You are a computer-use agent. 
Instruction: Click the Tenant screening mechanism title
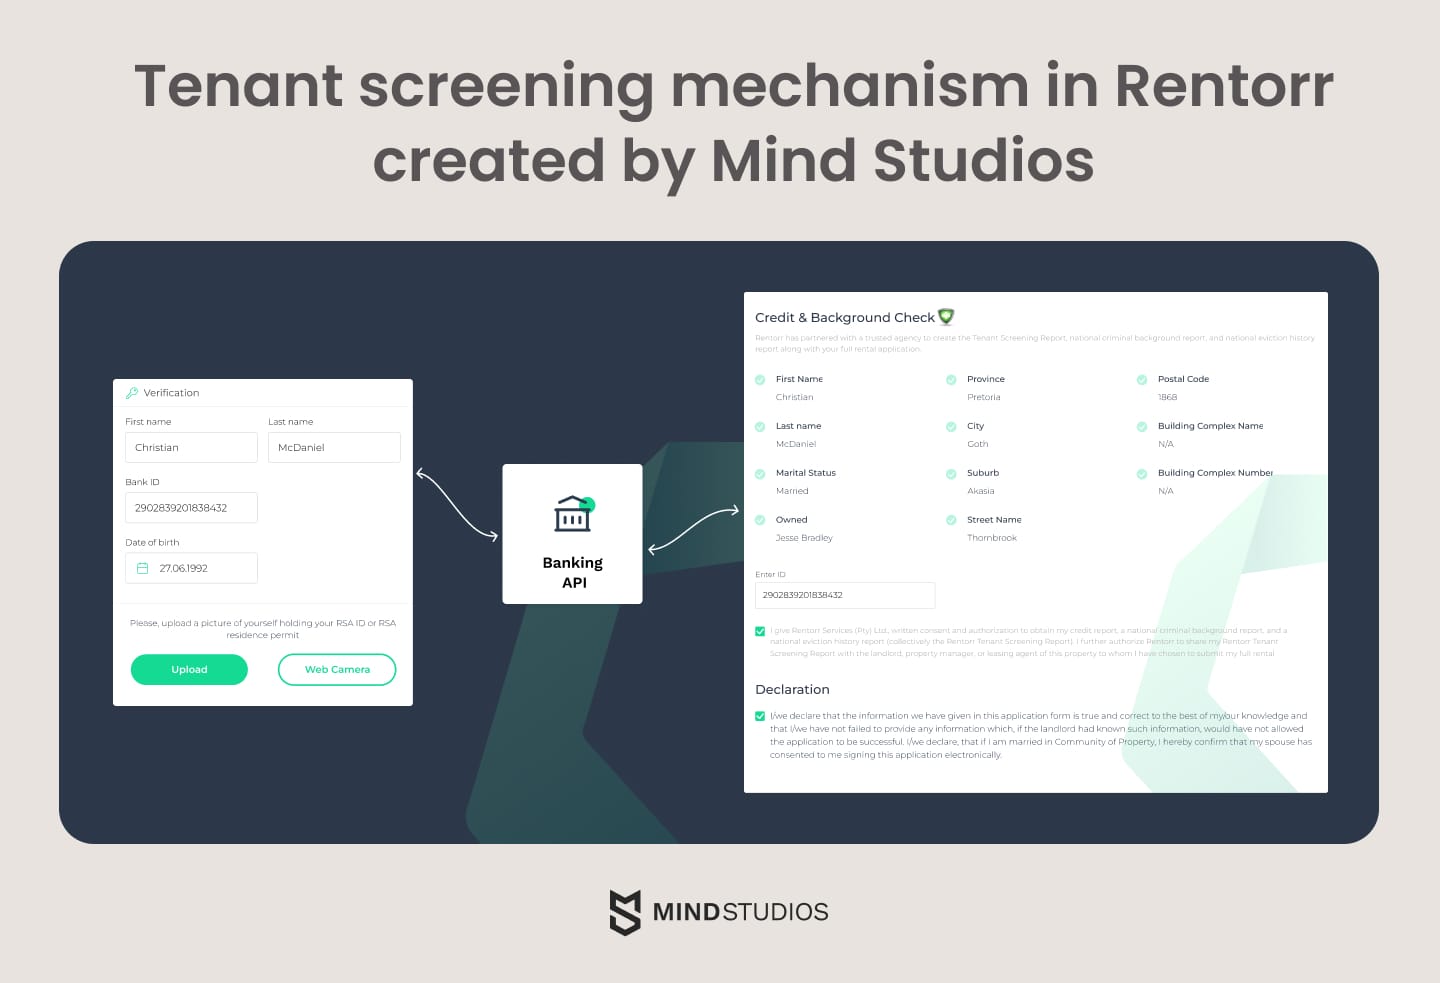tap(734, 123)
